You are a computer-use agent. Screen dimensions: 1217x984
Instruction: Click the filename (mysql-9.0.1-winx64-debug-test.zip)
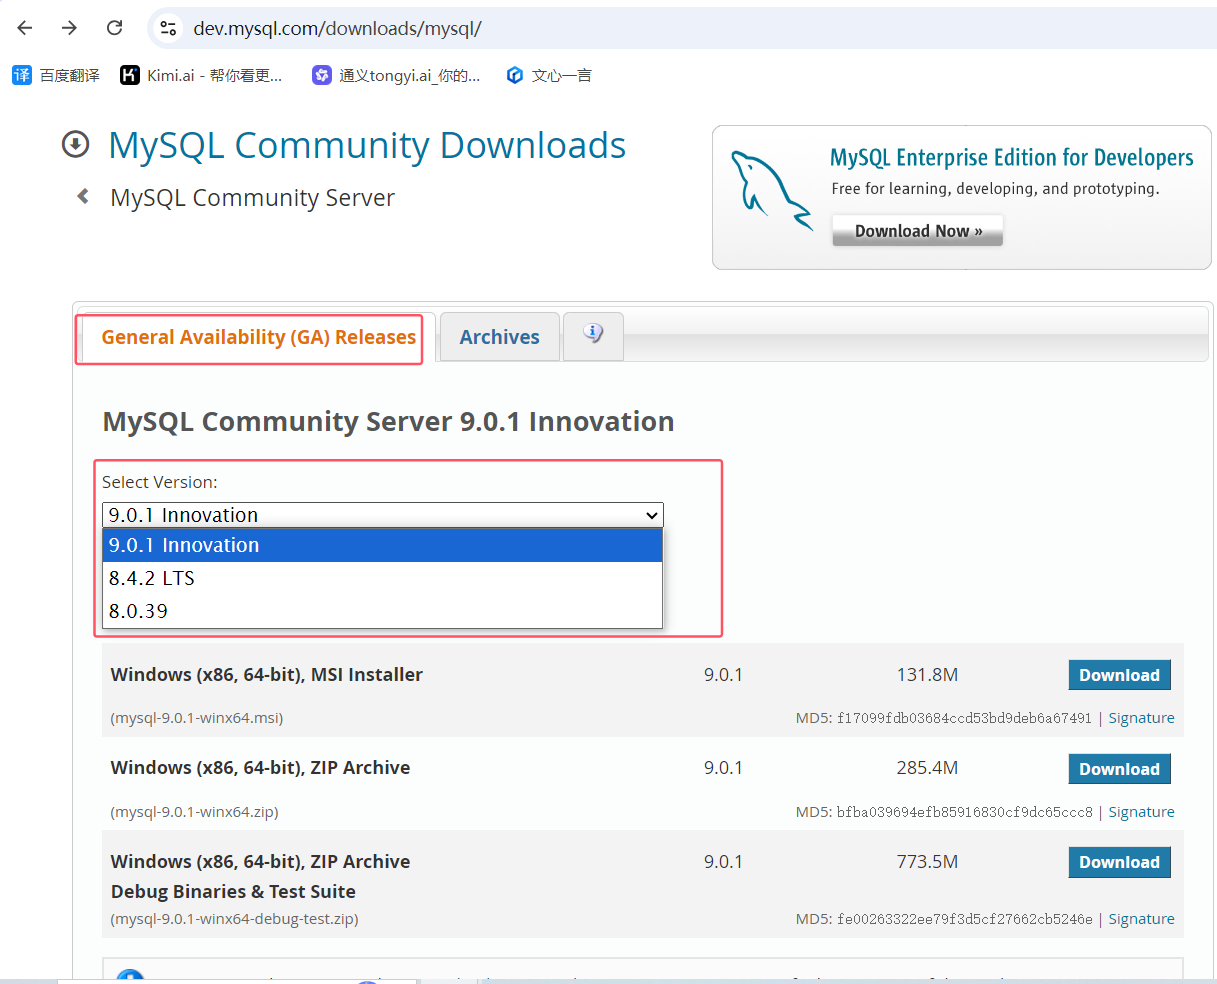click(x=234, y=919)
